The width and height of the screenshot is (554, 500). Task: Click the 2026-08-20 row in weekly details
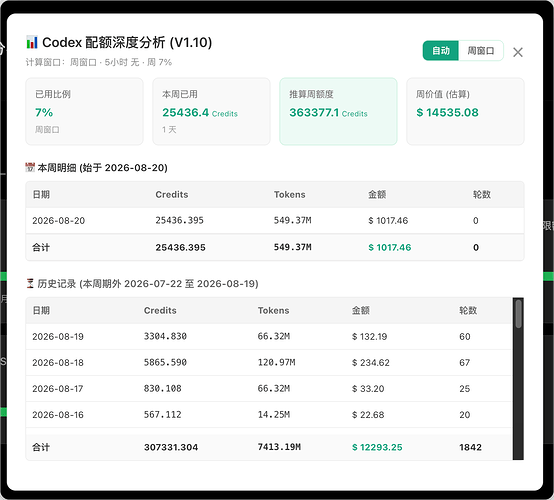275,220
